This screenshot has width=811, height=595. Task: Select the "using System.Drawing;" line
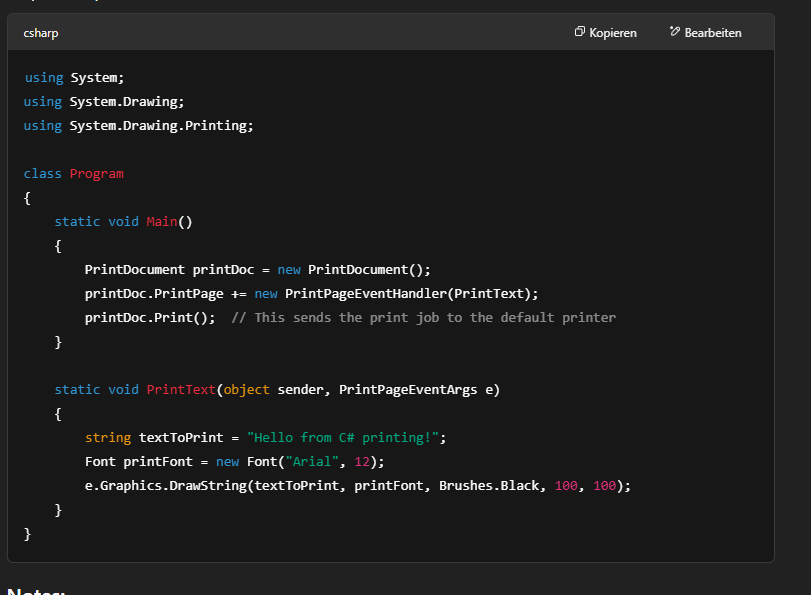point(104,101)
